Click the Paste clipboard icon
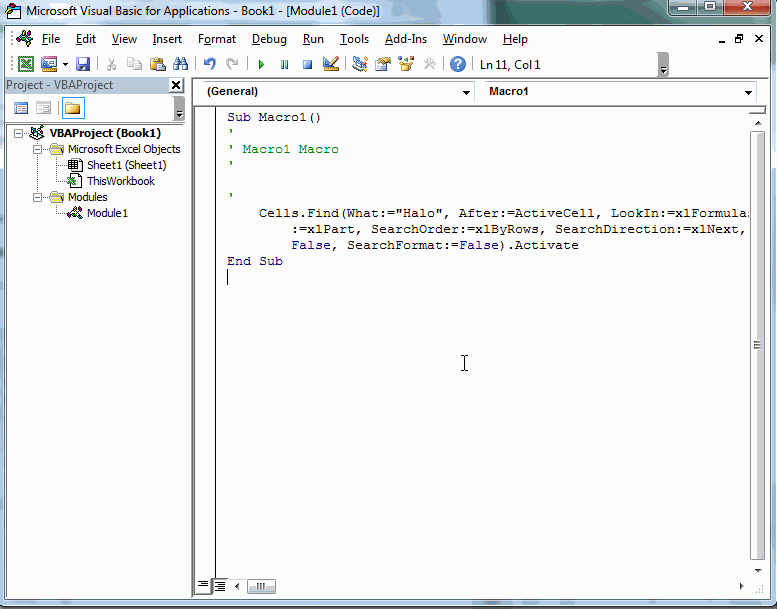Screen dimensions: 777x609 coord(157,64)
